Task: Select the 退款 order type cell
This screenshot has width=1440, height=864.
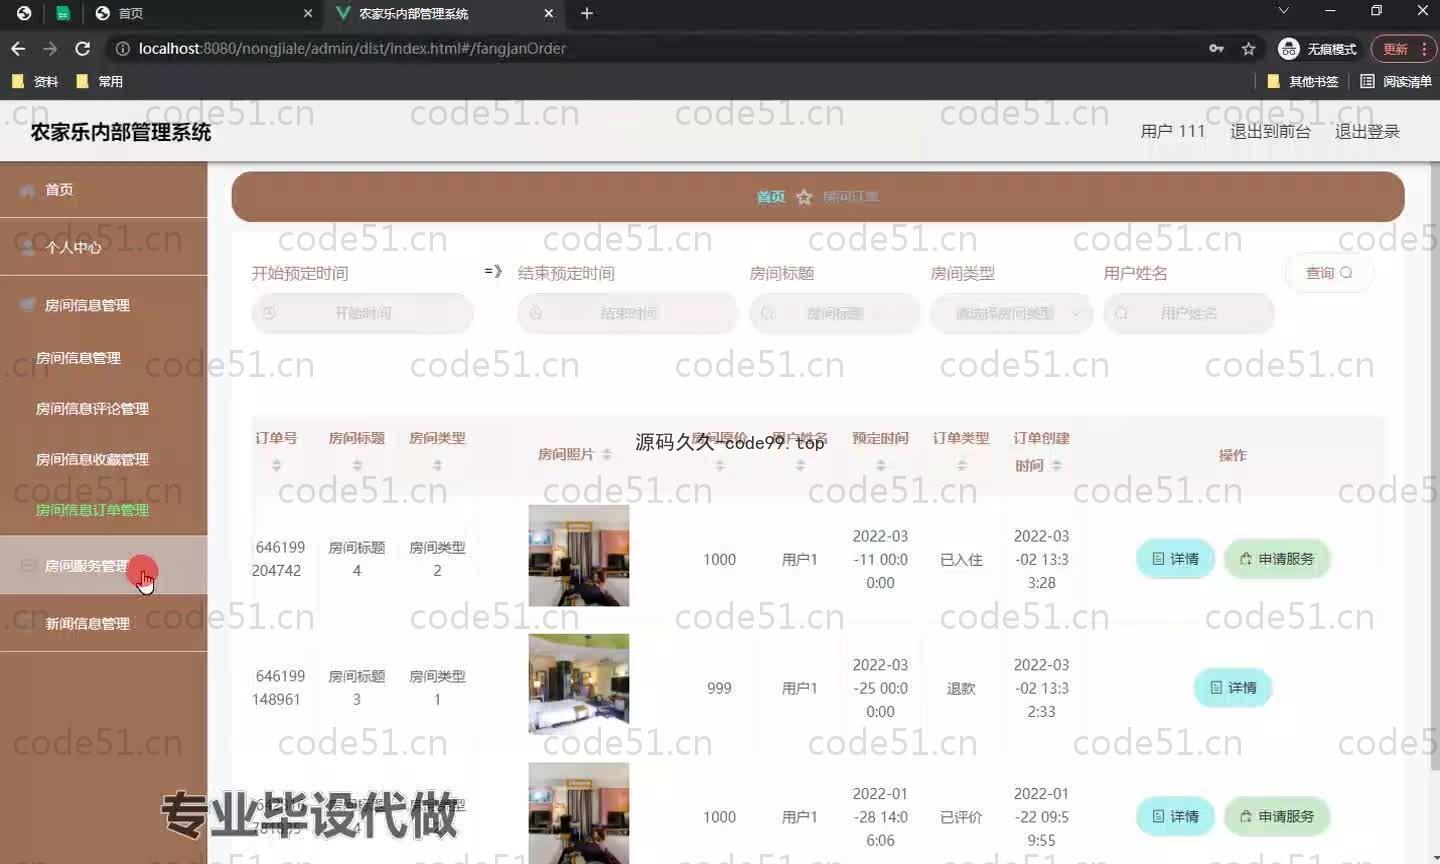Action: click(x=961, y=689)
